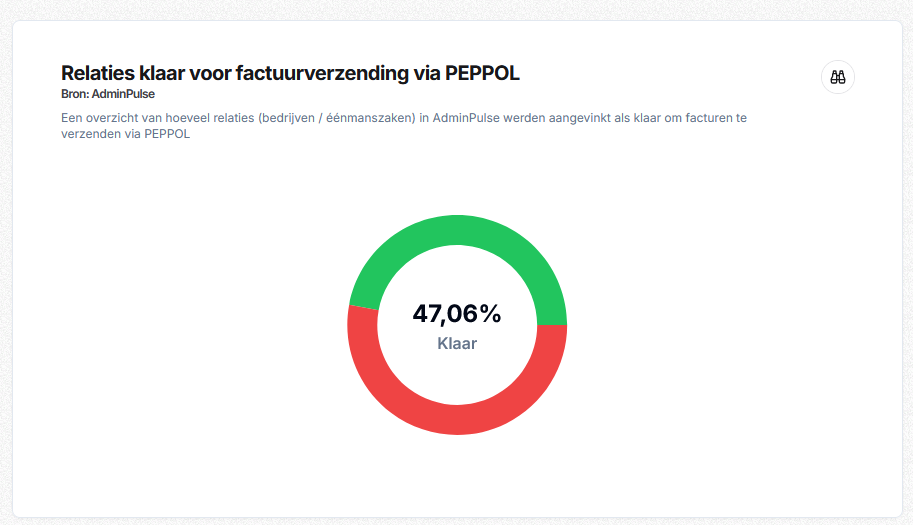Screen dimensions: 913x525
Task: Select the red segment of the donut chart
Action: click(x=457, y=416)
